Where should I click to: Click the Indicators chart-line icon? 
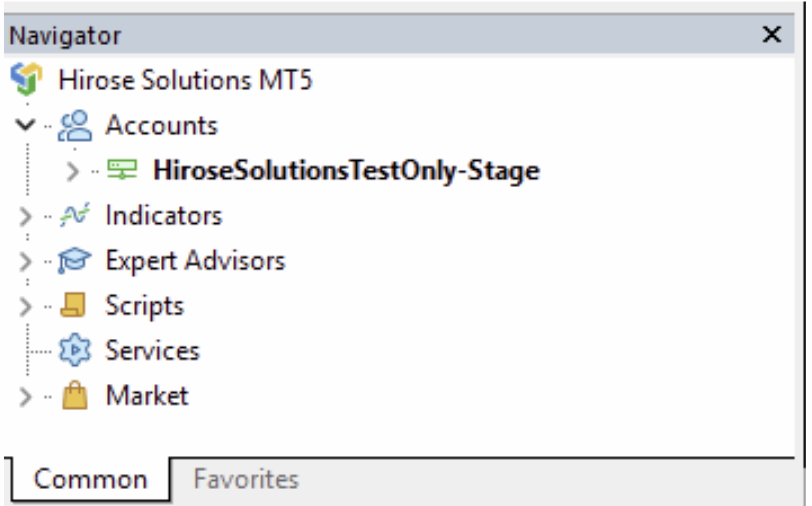click(74, 216)
